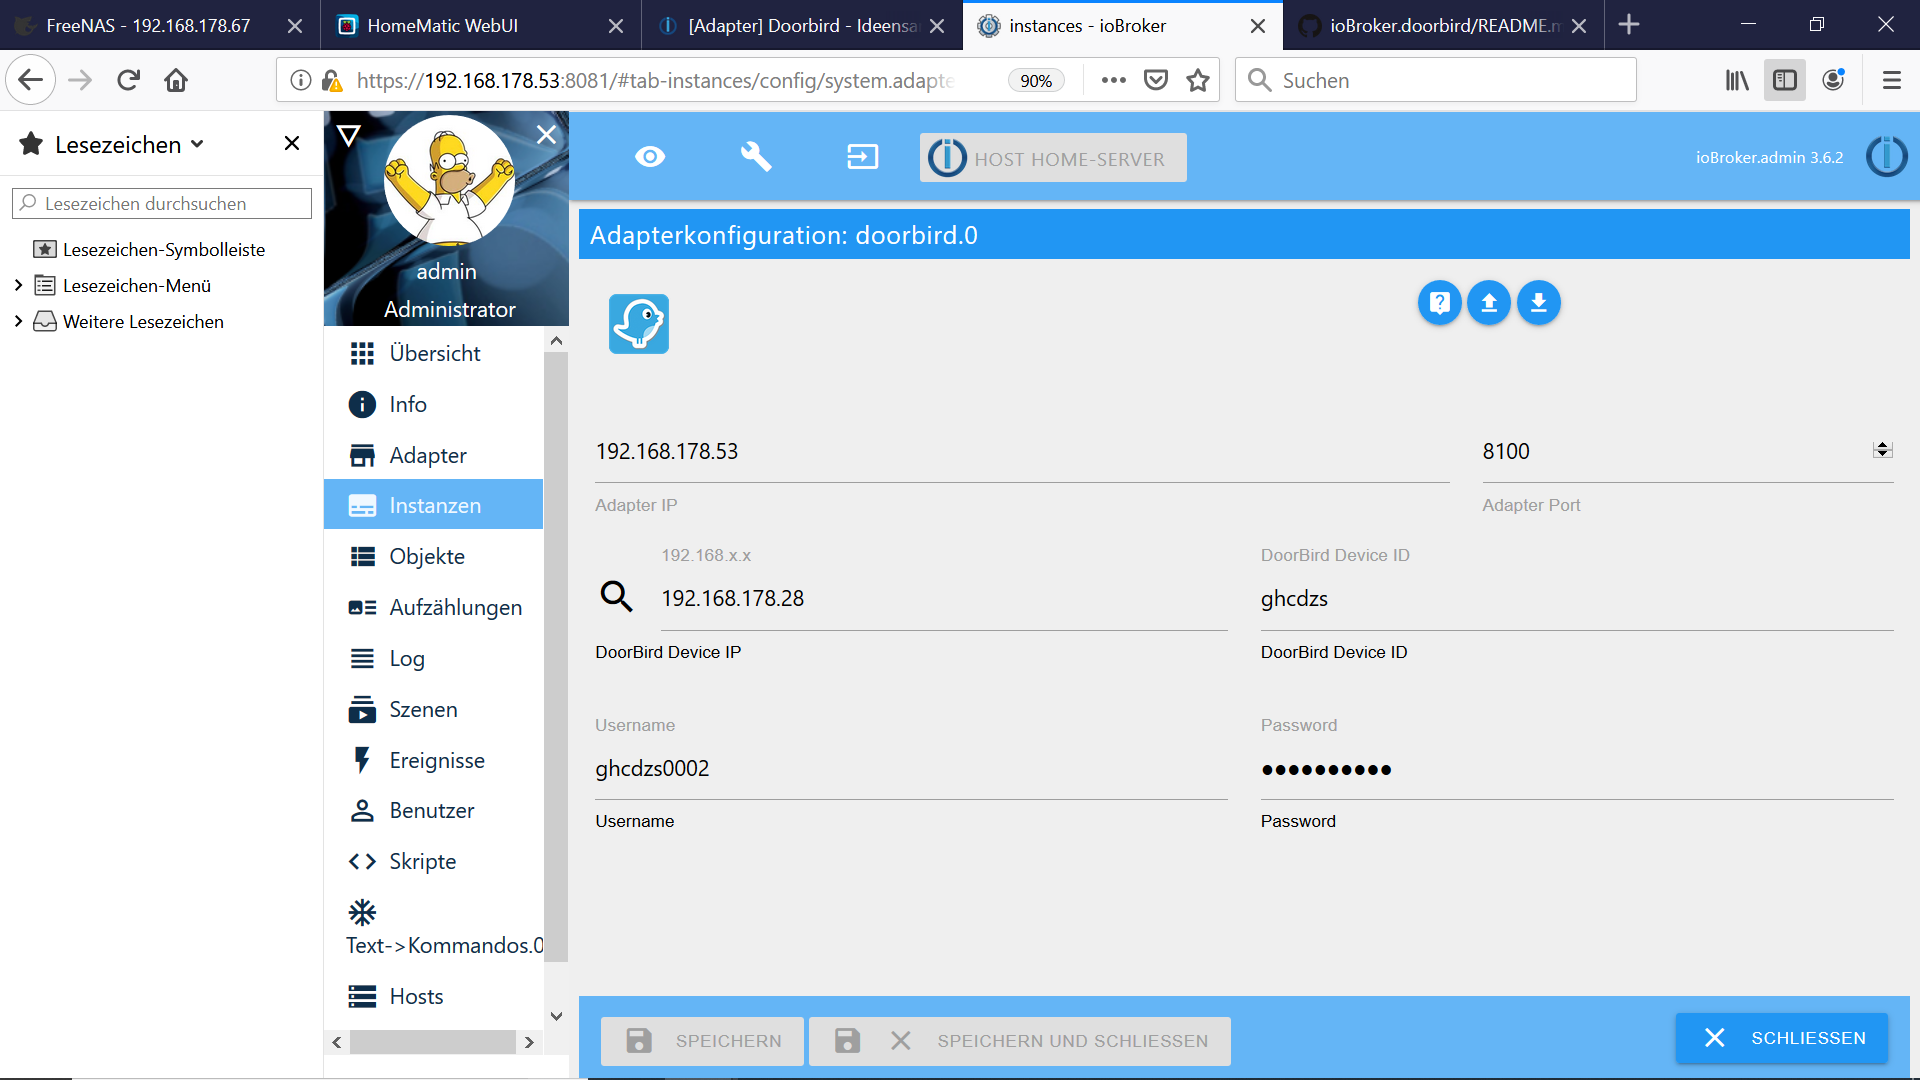Click the Homer admin avatar
The image size is (1920, 1080).
(450, 180)
